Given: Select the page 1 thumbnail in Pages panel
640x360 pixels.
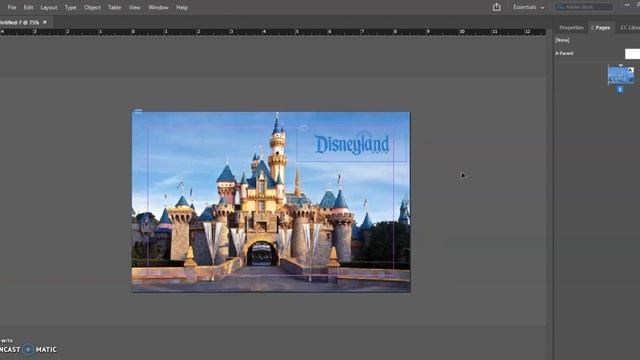Looking at the screenshot, I should (x=621, y=76).
